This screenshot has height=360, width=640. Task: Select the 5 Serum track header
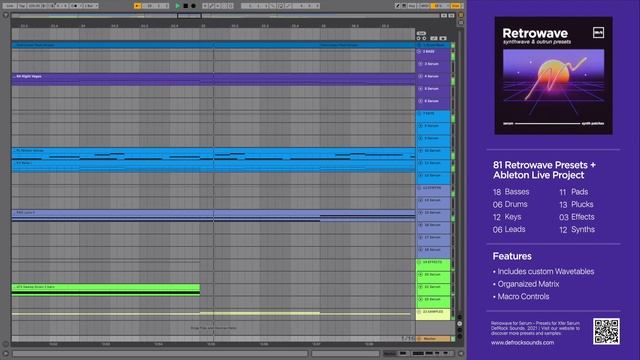pyautogui.click(x=433, y=91)
